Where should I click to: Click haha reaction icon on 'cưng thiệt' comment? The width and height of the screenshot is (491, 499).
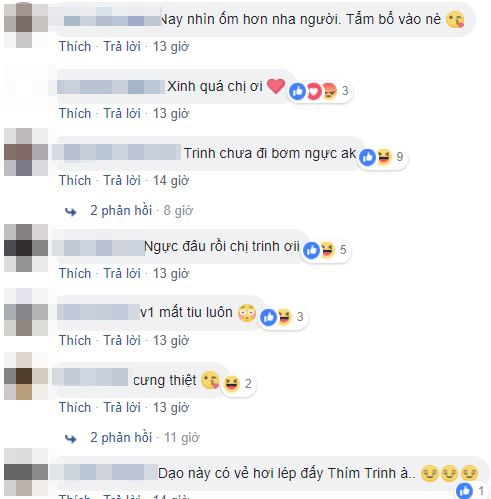point(231,384)
